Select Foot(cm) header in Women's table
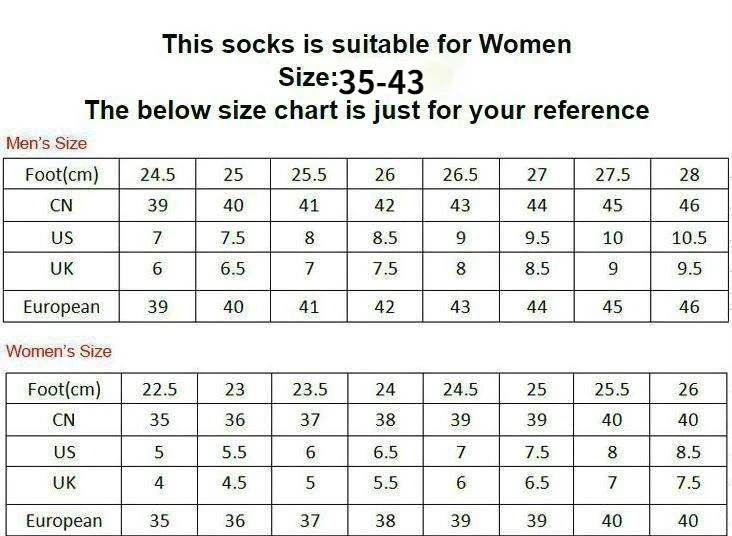The image size is (732, 536). point(63,389)
